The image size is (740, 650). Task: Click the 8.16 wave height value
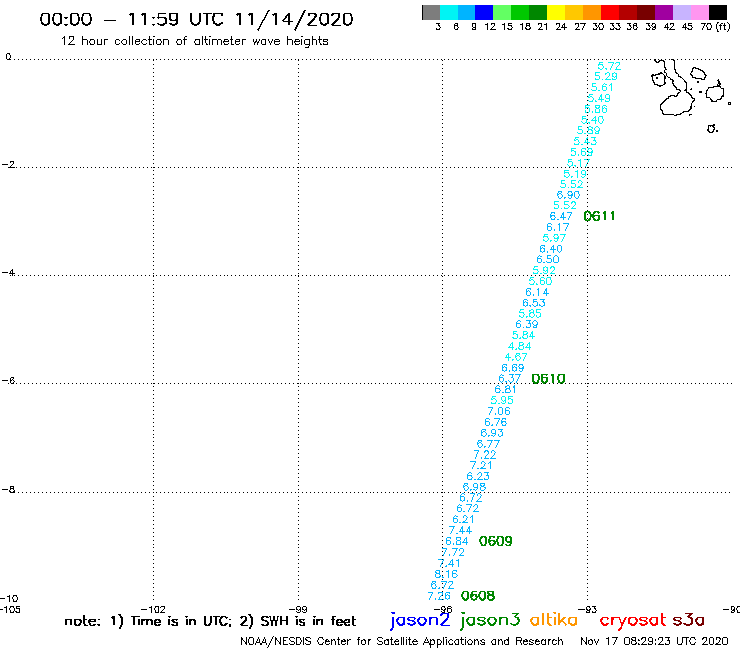(x=446, y=574)
